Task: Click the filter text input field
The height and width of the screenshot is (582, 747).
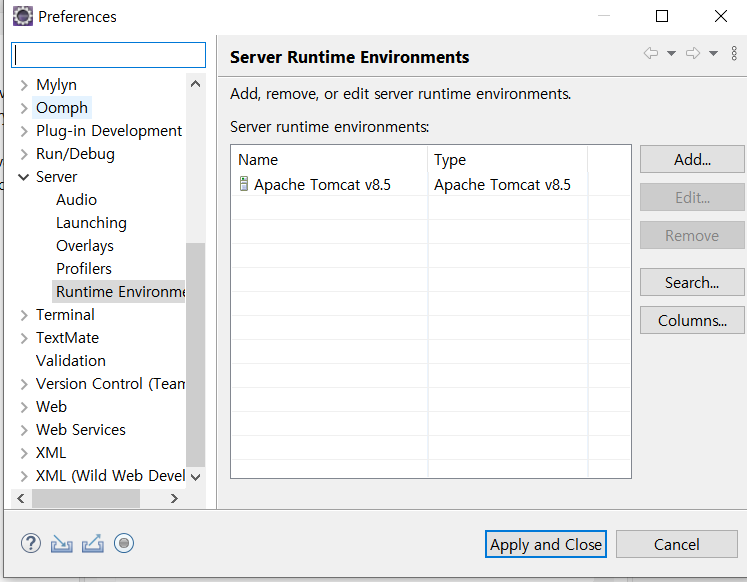Action: 109,55
